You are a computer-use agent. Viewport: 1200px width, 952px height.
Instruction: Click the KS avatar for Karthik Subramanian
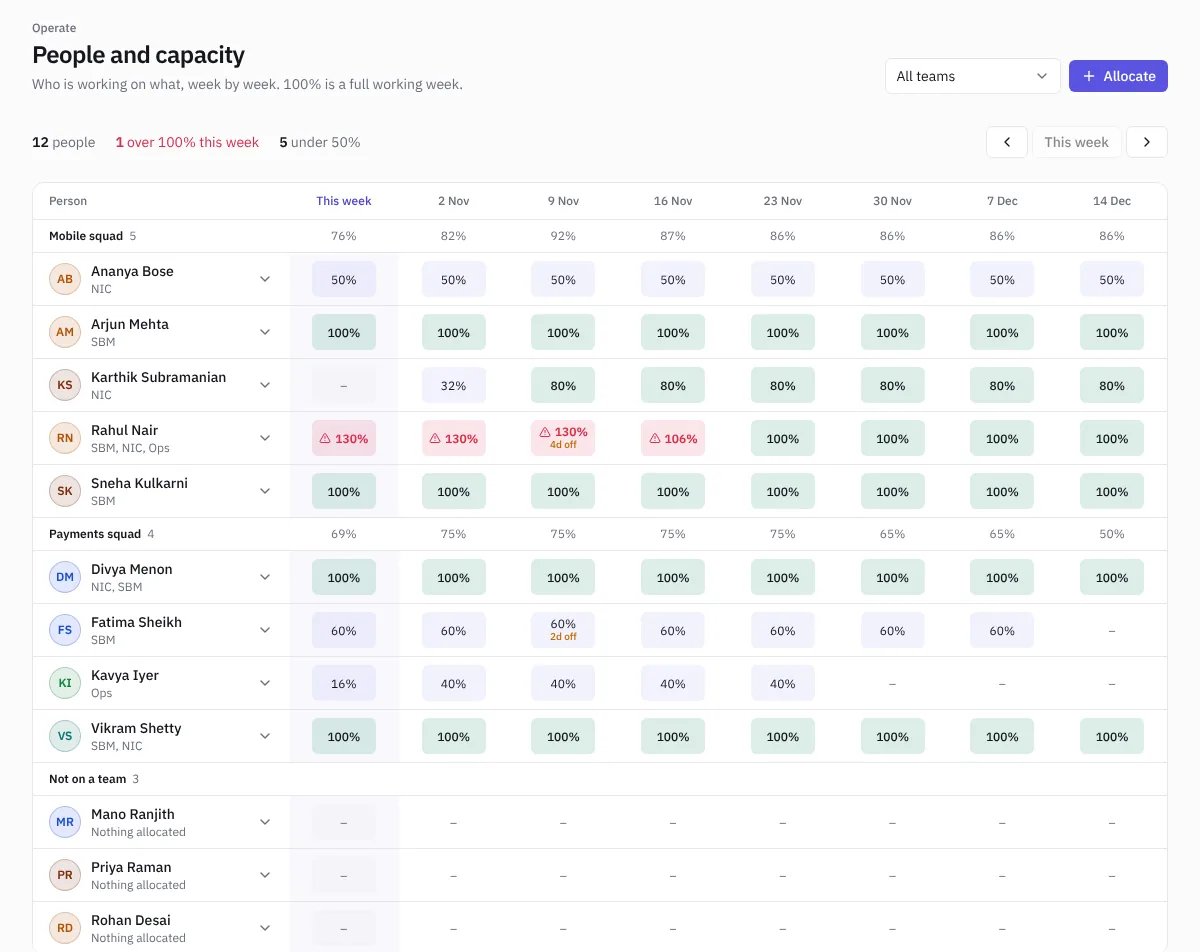click(x=65, y=385)
